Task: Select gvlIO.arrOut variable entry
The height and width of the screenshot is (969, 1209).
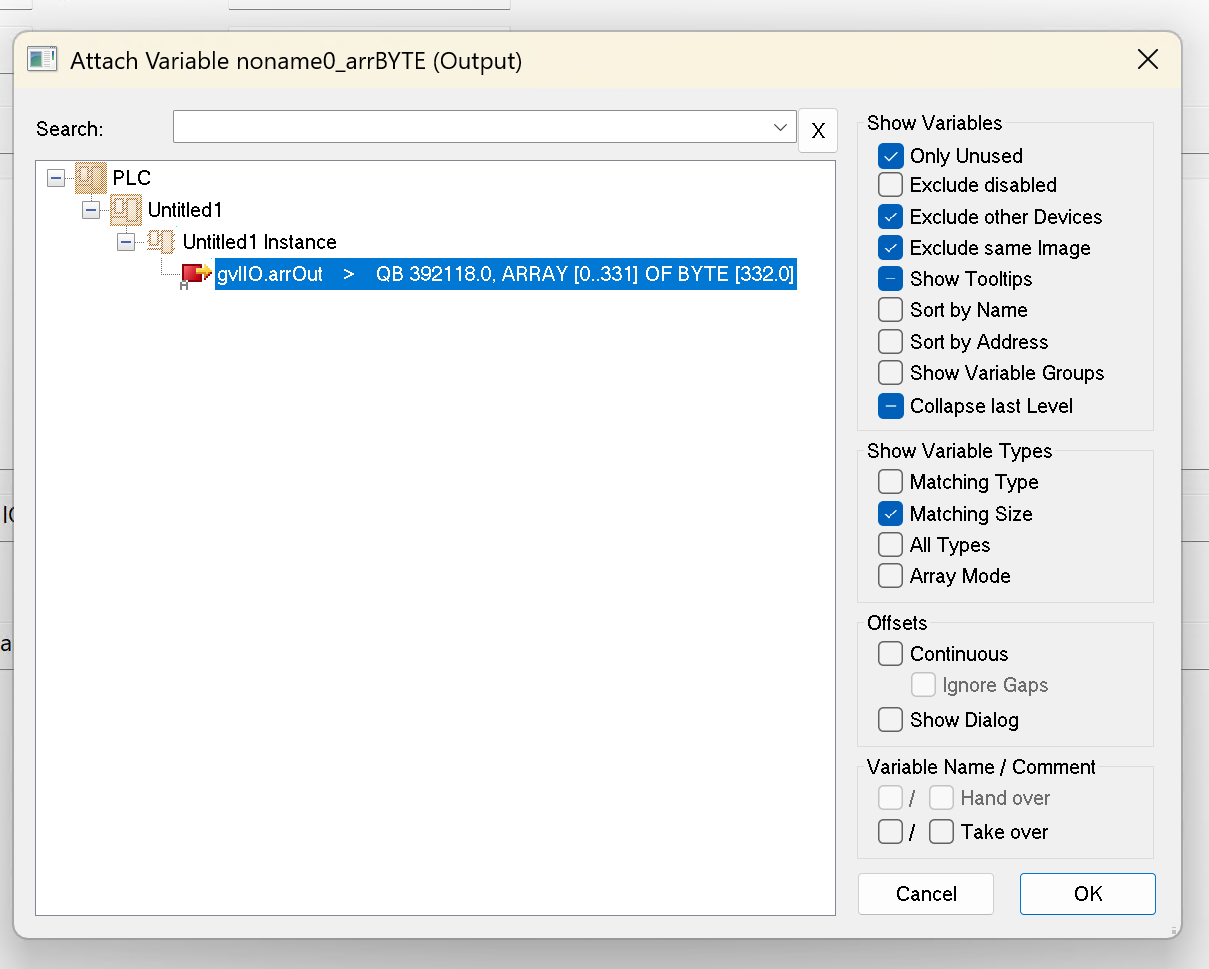Action: 505,274
